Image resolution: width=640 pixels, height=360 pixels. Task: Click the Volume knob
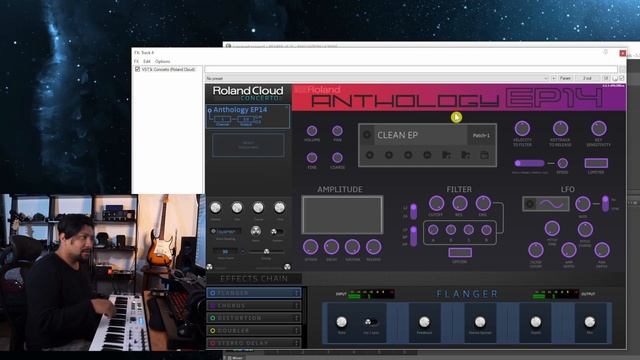pos(312,131)
